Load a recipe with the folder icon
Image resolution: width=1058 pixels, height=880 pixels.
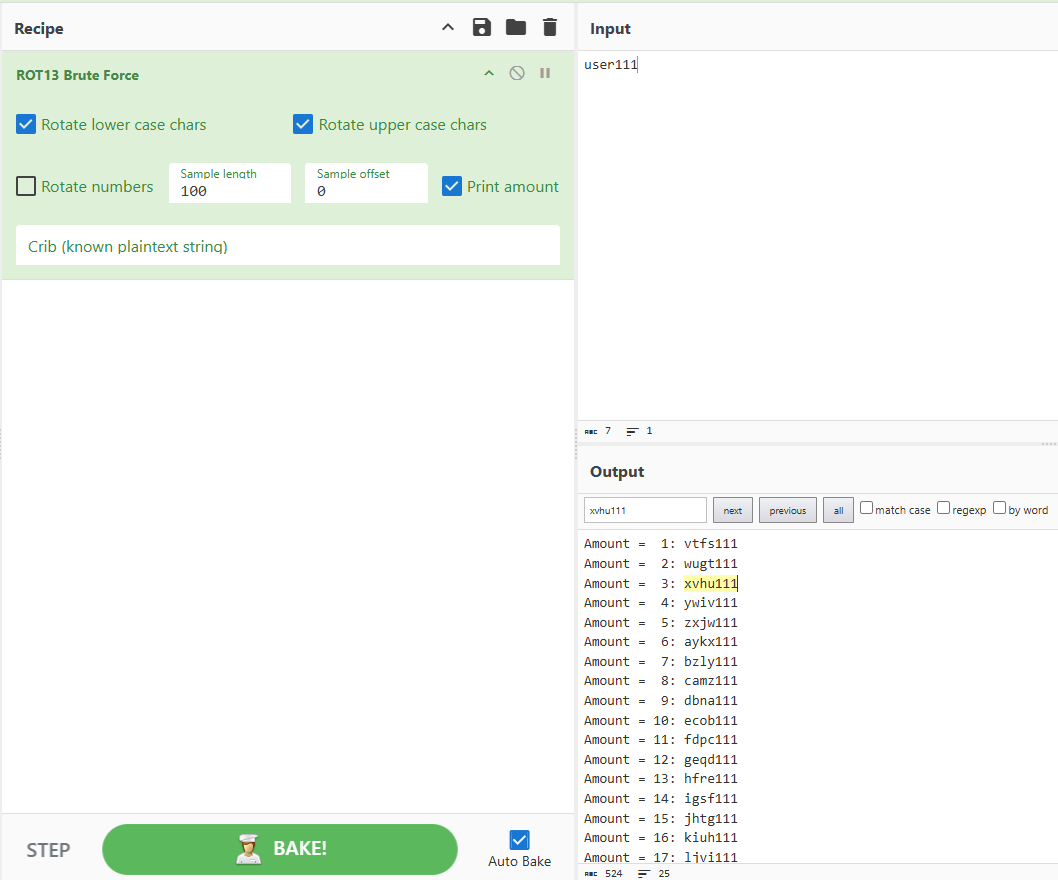pyautogui.click(x=516, y=28)
